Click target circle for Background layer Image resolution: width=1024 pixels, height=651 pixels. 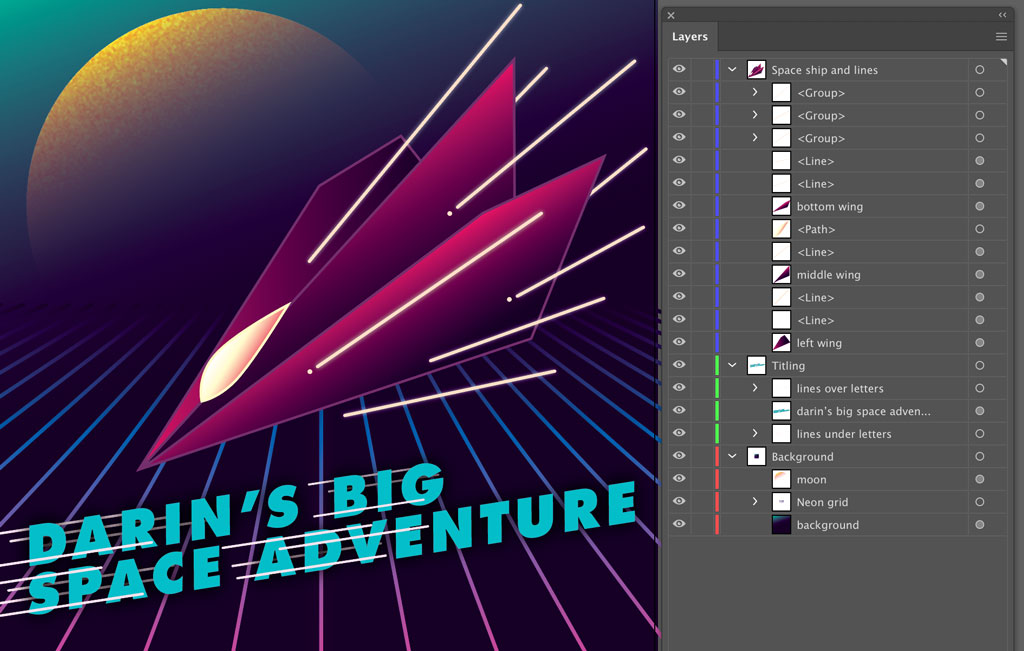980,456
